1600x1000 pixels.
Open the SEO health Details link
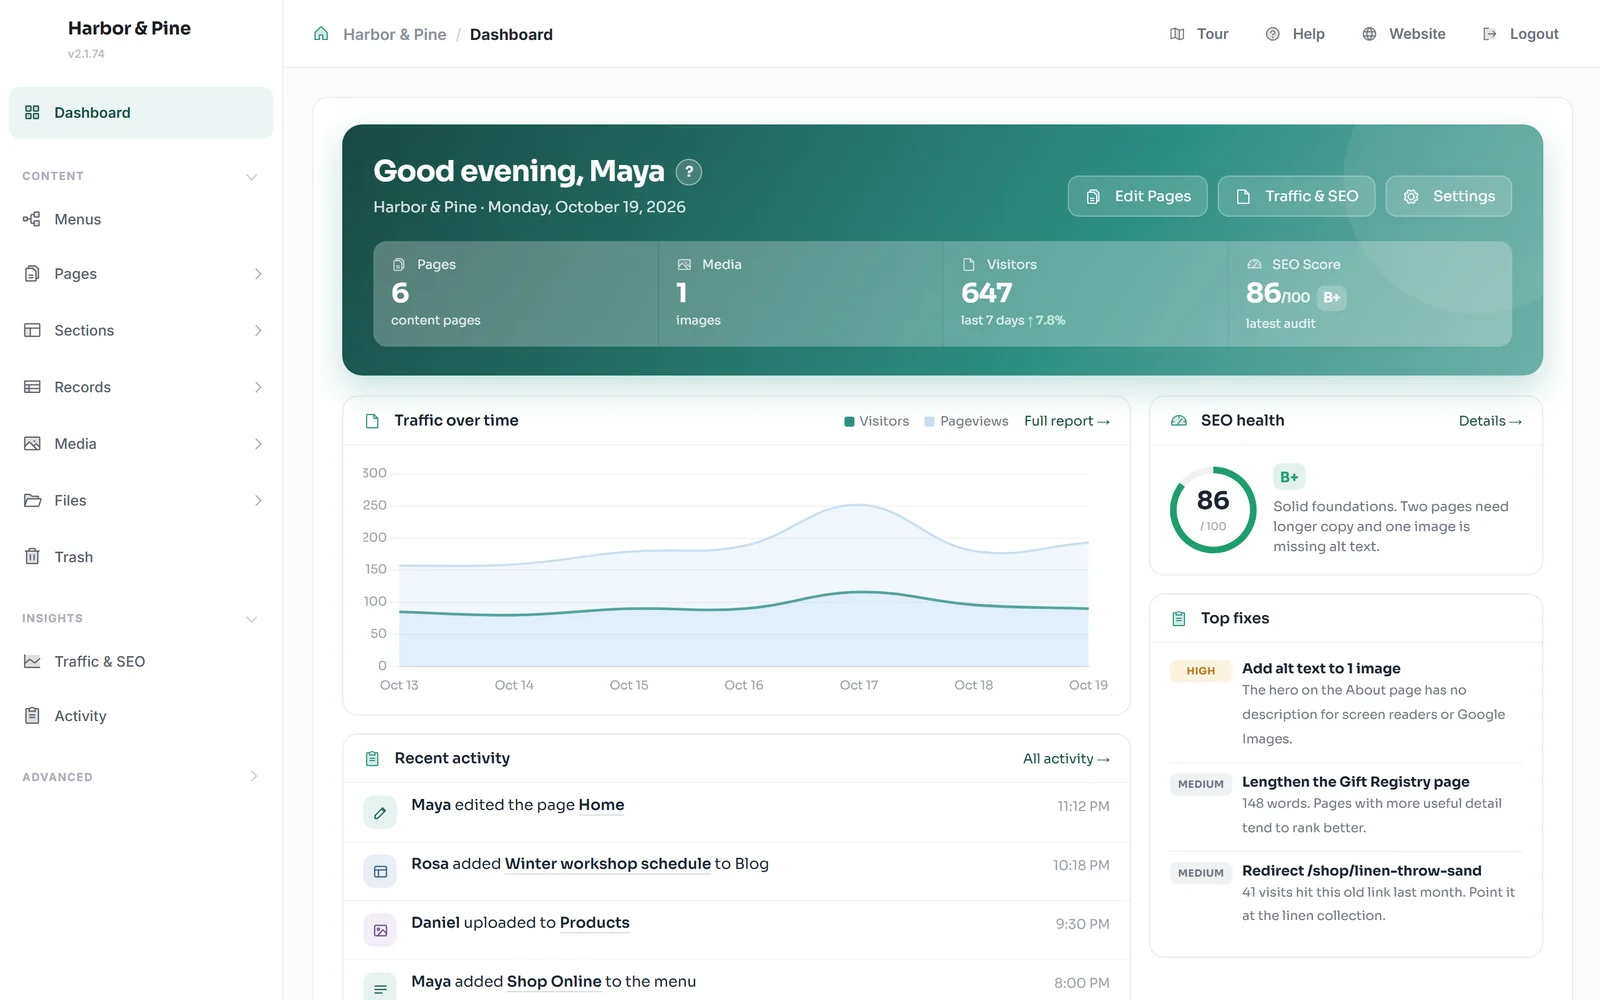1490,421
